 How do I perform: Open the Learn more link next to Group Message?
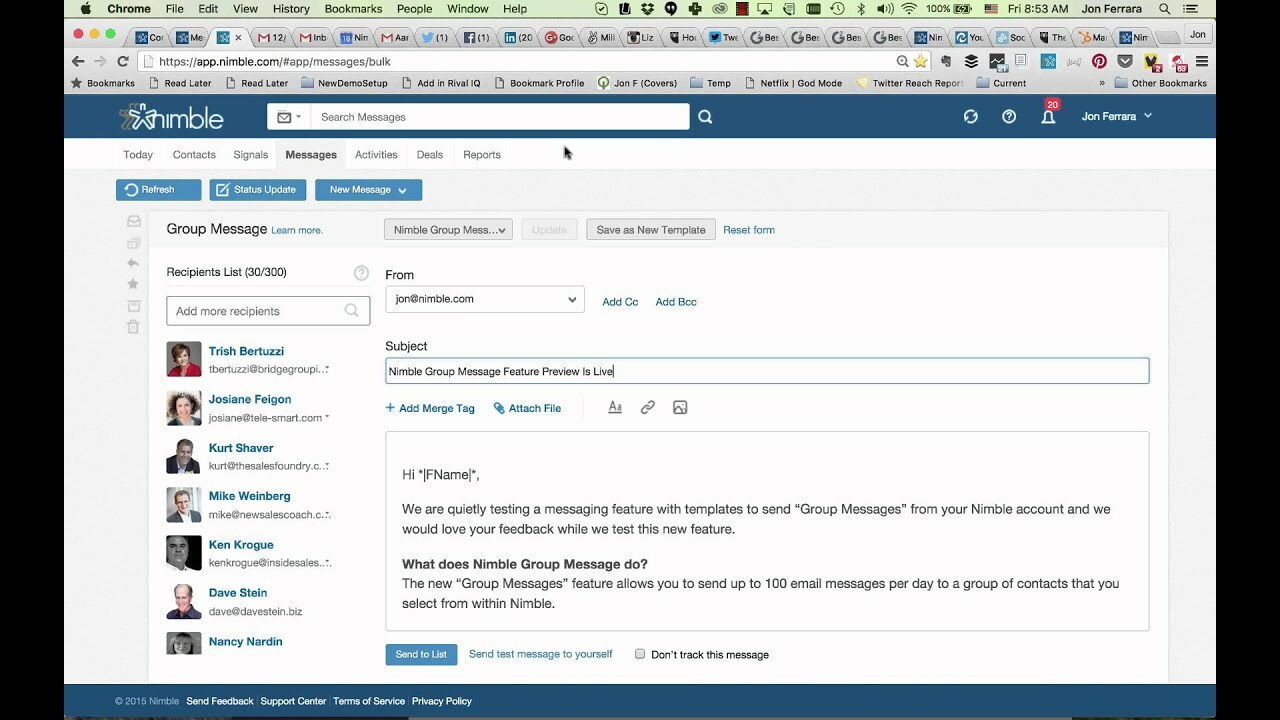click(x=297, y=230)
